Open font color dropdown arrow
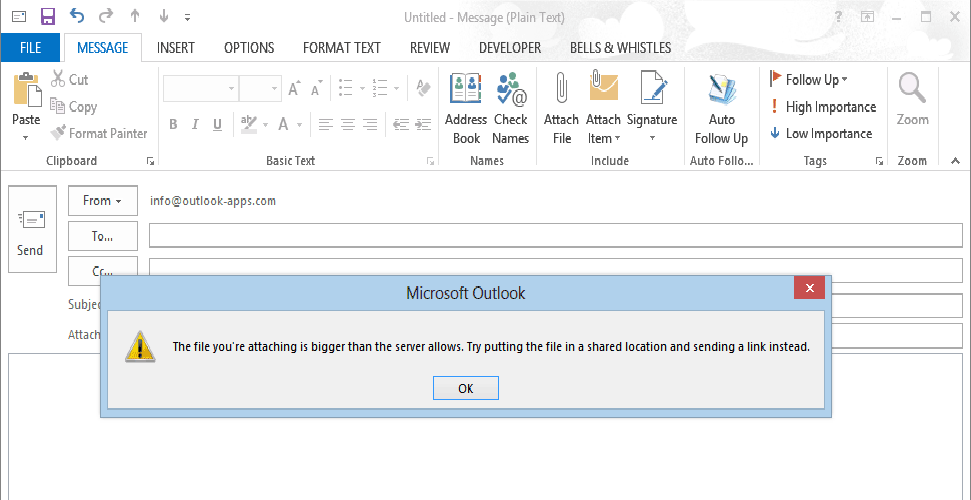 299,125
